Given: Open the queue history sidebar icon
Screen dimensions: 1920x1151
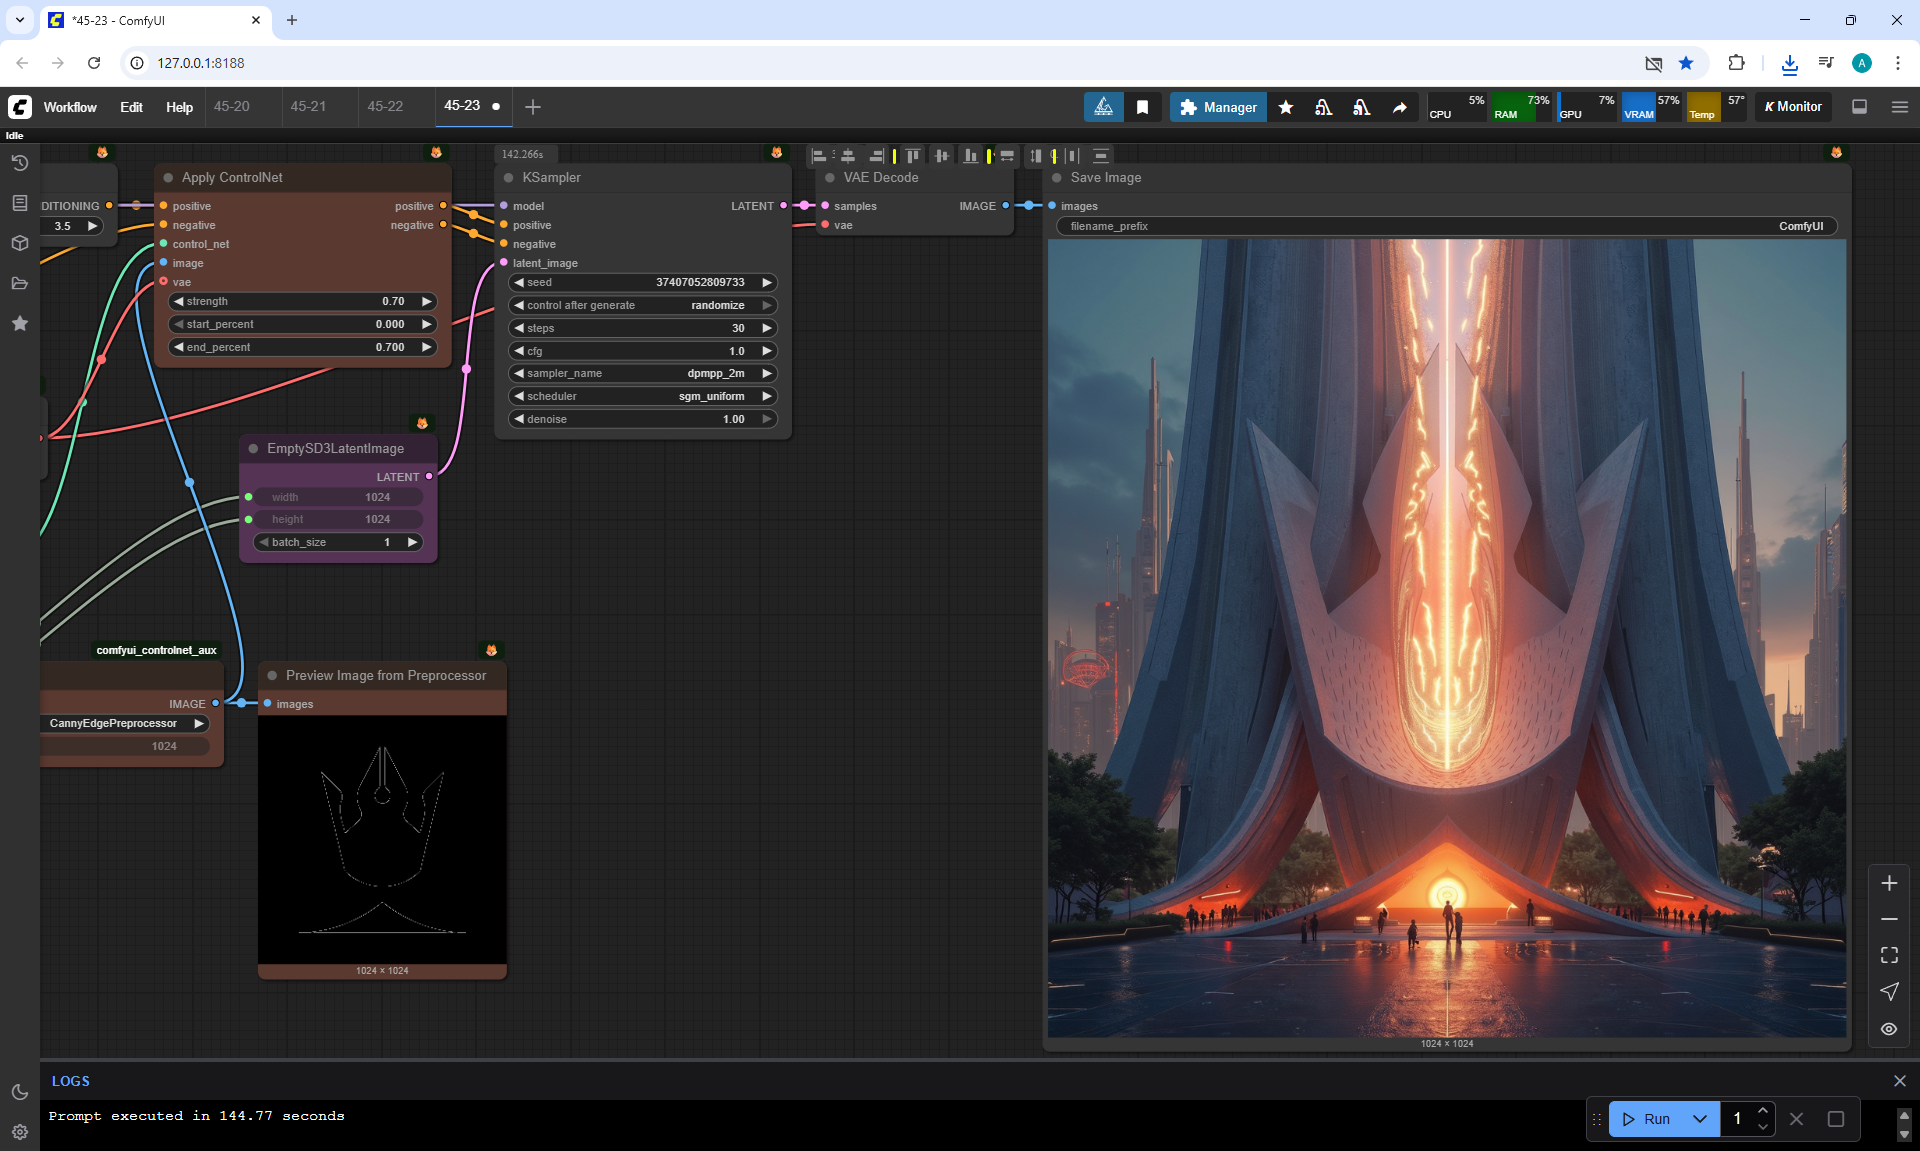Looking at the screenshot, I should 19,163.
